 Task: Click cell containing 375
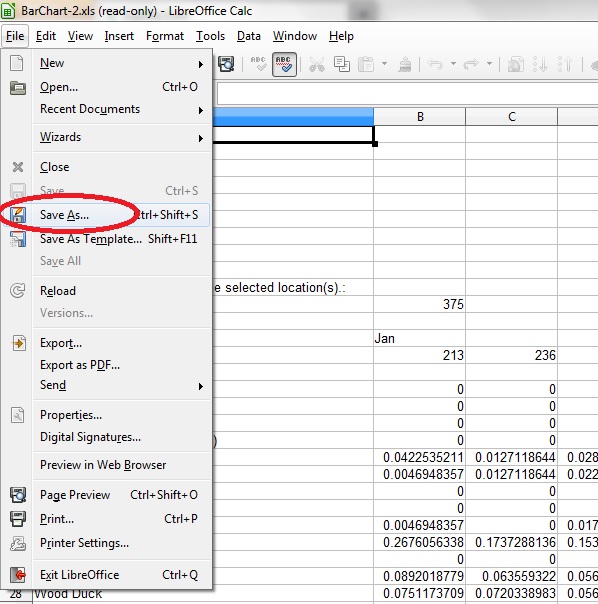tap(420, 304)
